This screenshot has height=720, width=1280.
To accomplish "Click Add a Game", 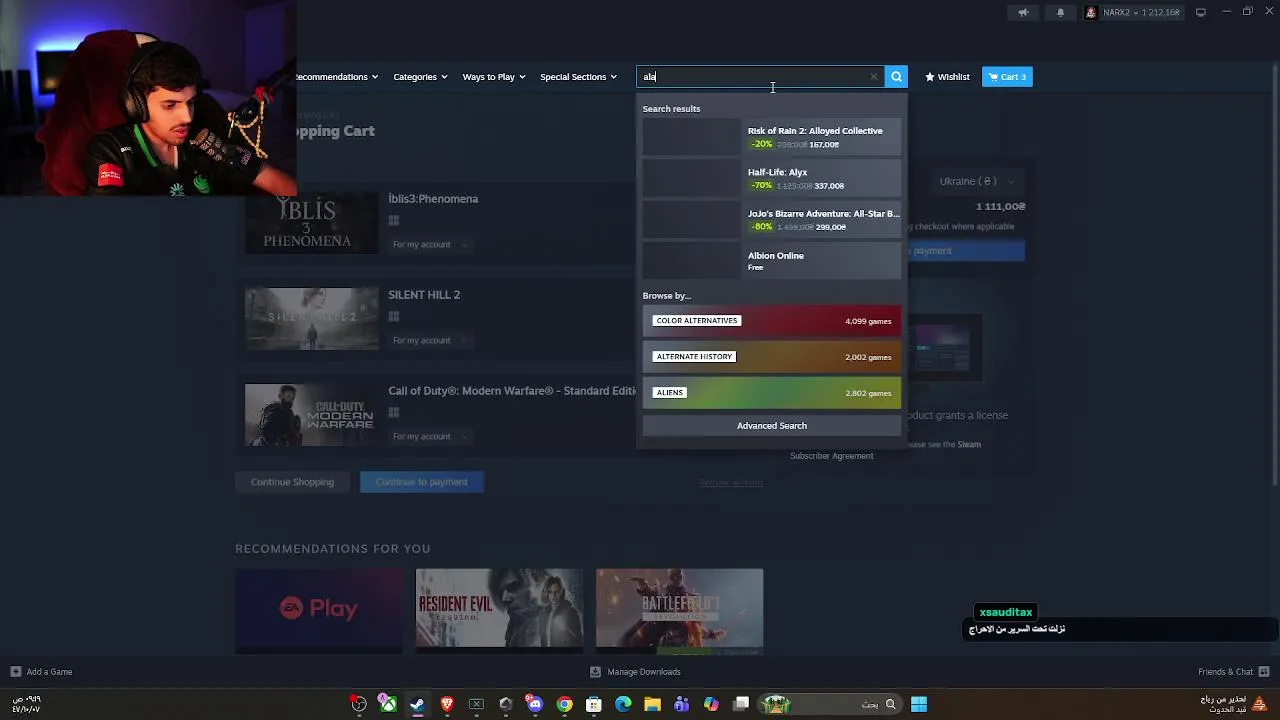I will pyautogui.click(x=41, y=672).
